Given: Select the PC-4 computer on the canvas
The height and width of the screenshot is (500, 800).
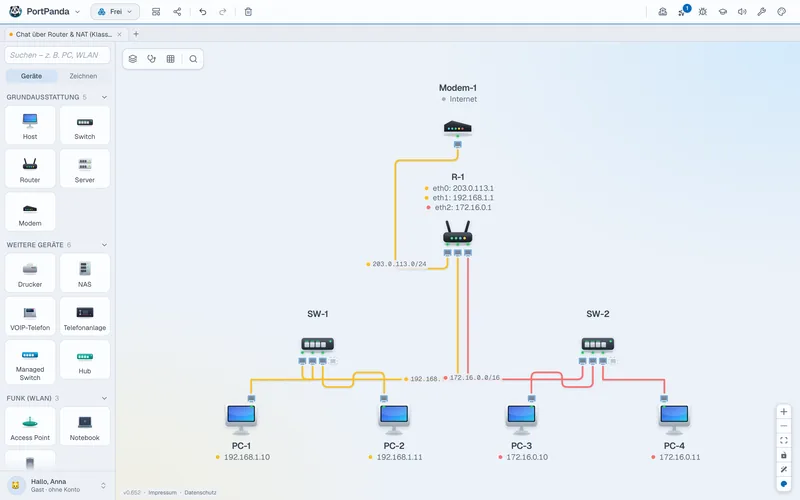Looking at the screenshot, I should click(674, 418).
